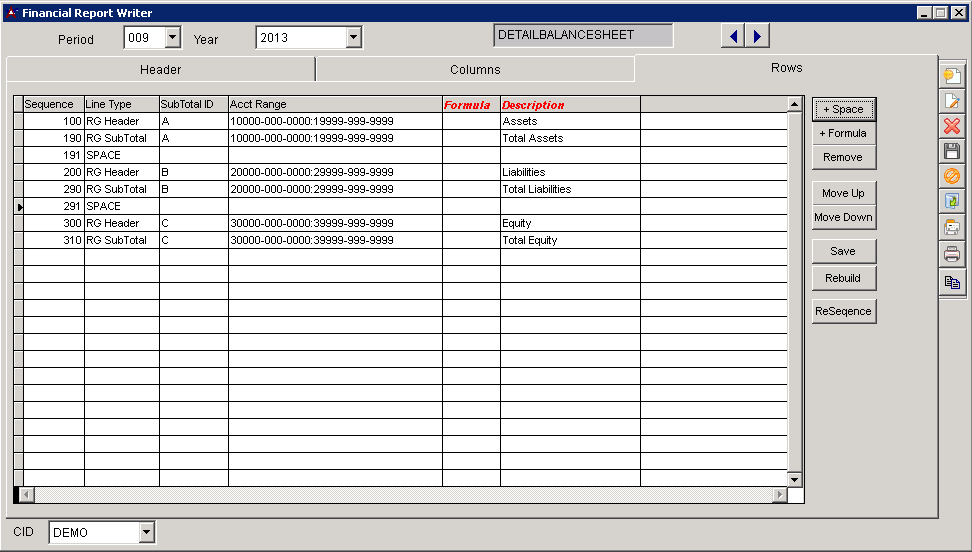Click the new report icon in side toolbar
This screenshot has height=552, width=972.
(x=952, y=75)
